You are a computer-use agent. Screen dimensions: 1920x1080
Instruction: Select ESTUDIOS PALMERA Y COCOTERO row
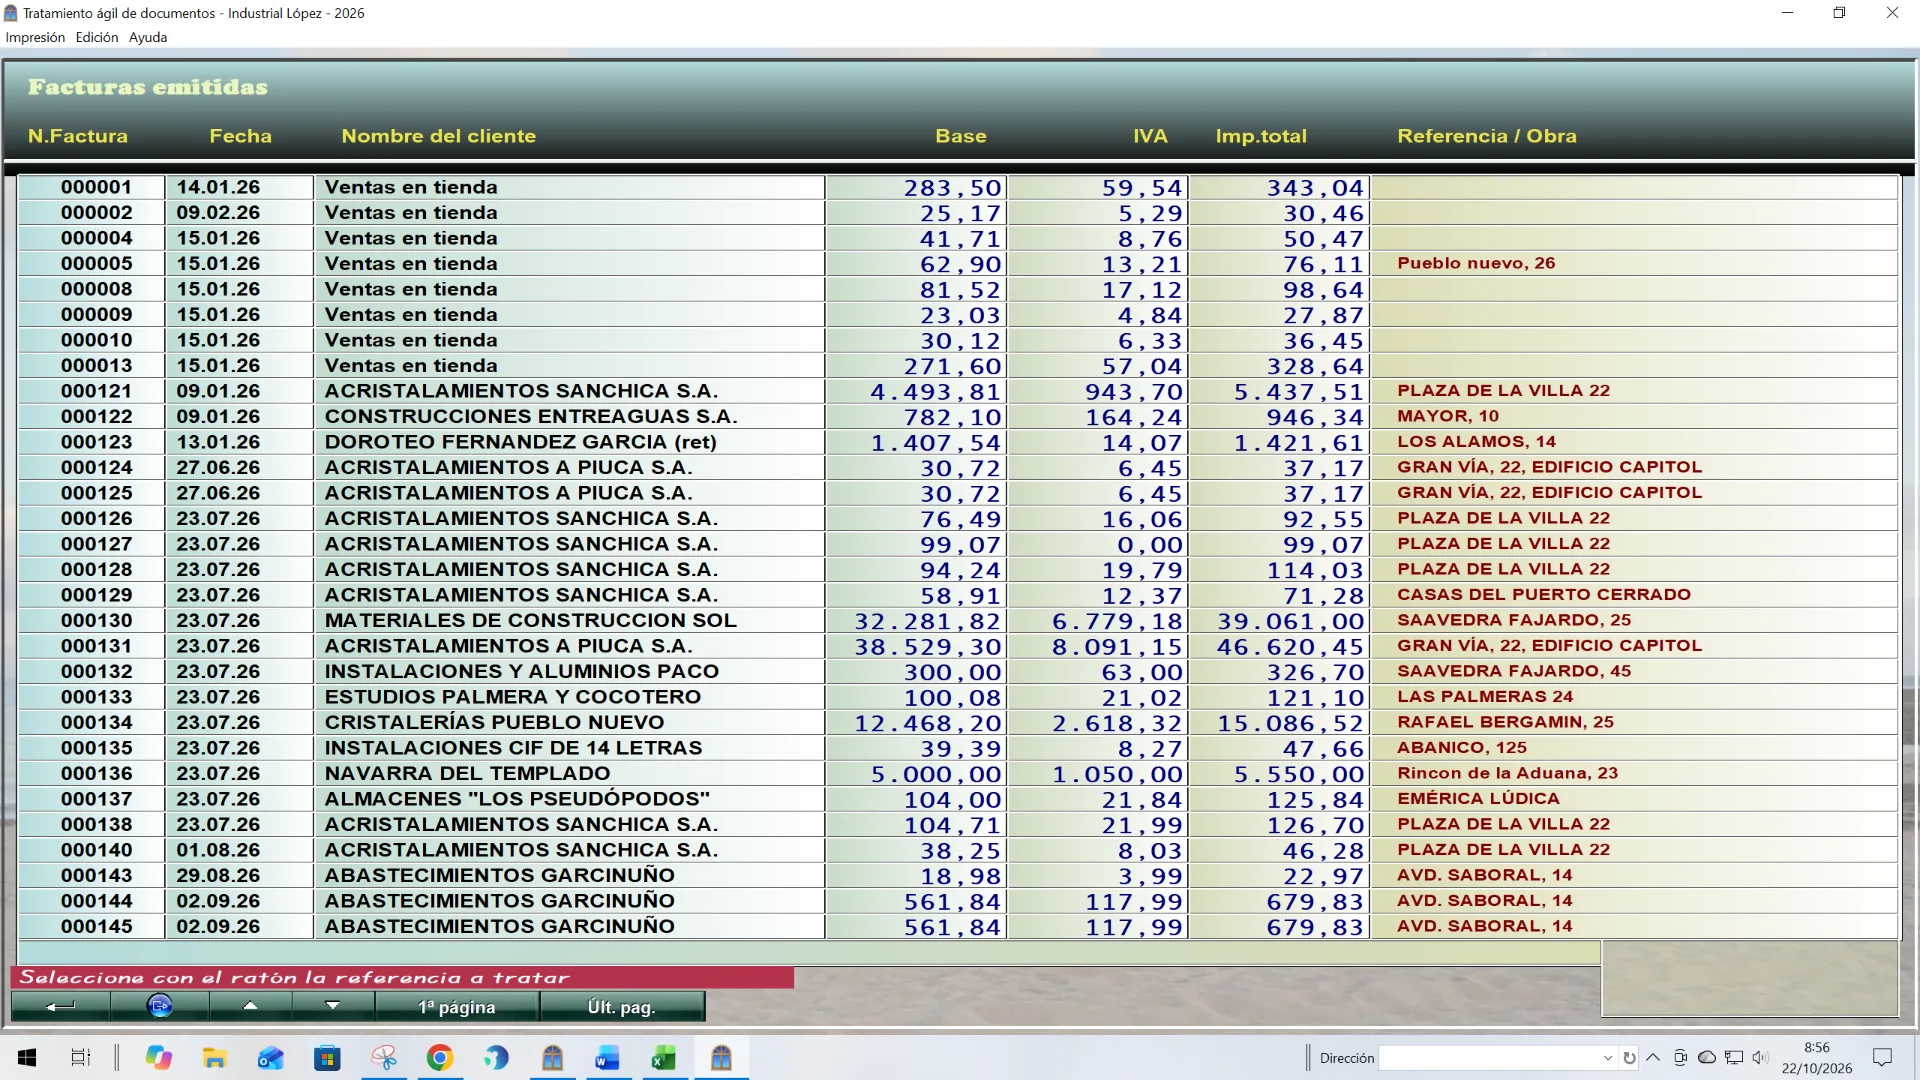957,697
